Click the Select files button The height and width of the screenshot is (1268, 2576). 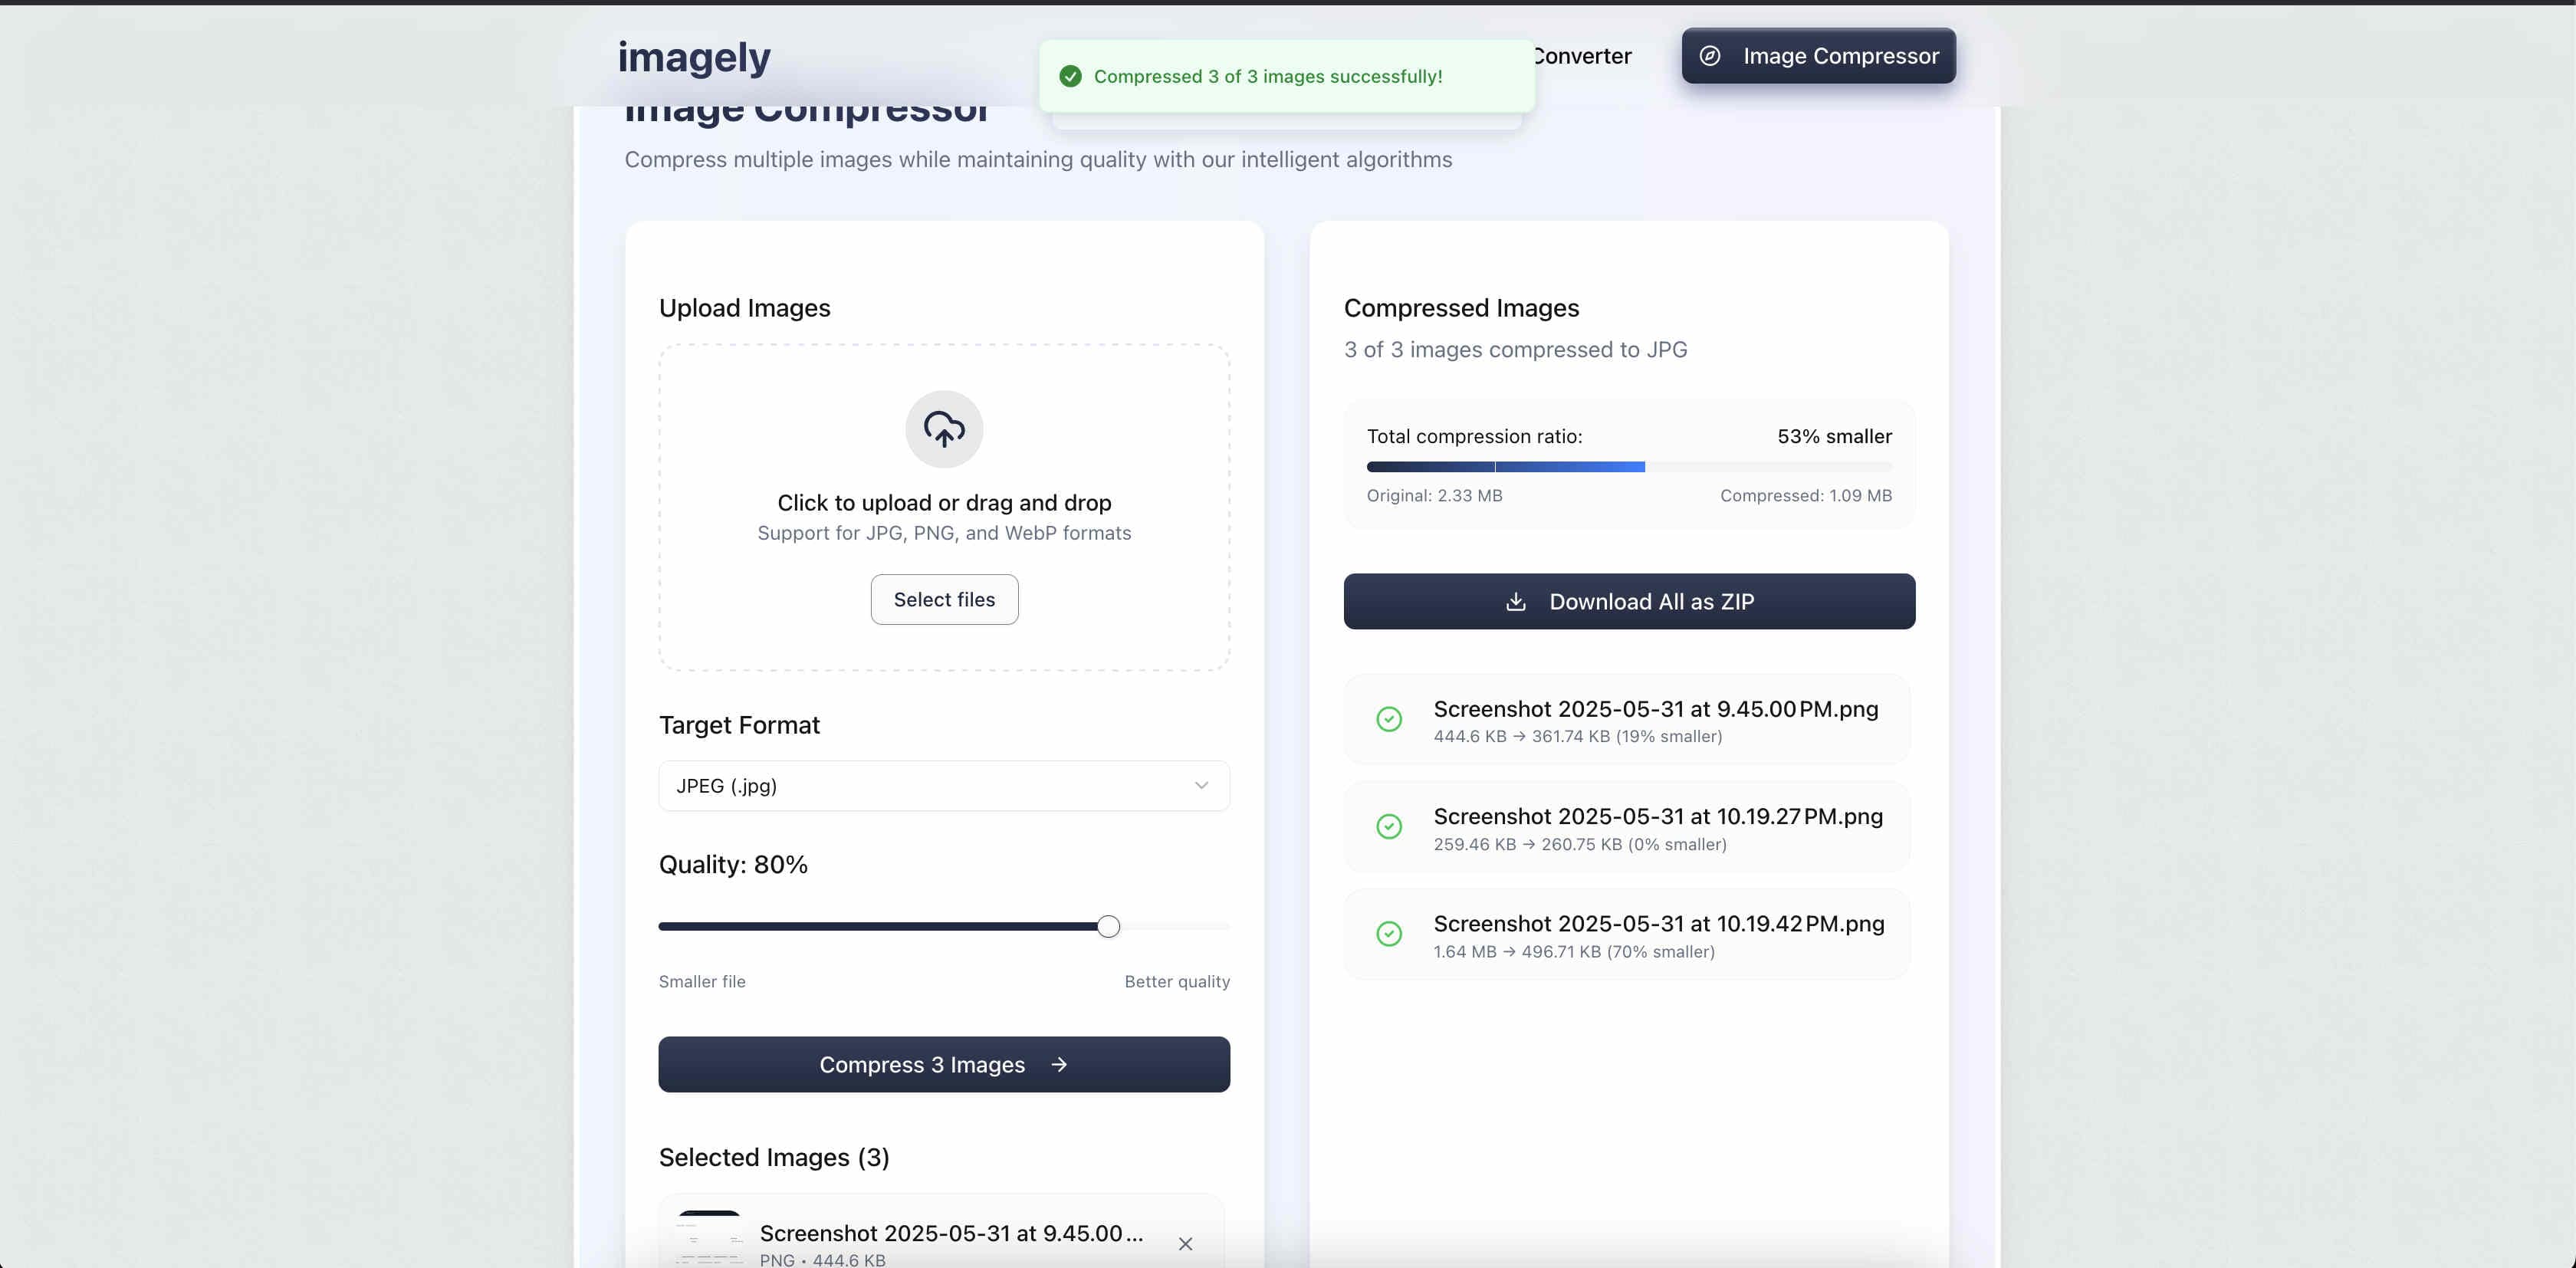point(944,599)
